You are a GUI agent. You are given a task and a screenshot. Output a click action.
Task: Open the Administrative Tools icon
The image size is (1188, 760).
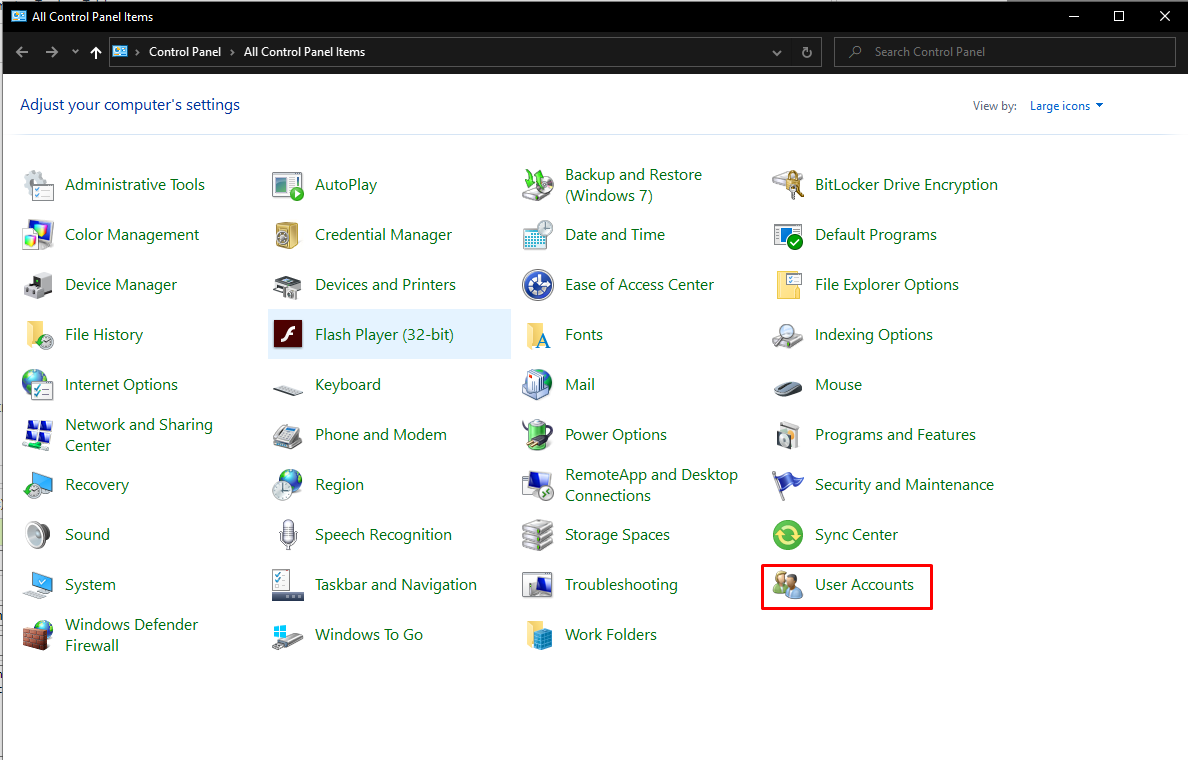coord(39,185)
